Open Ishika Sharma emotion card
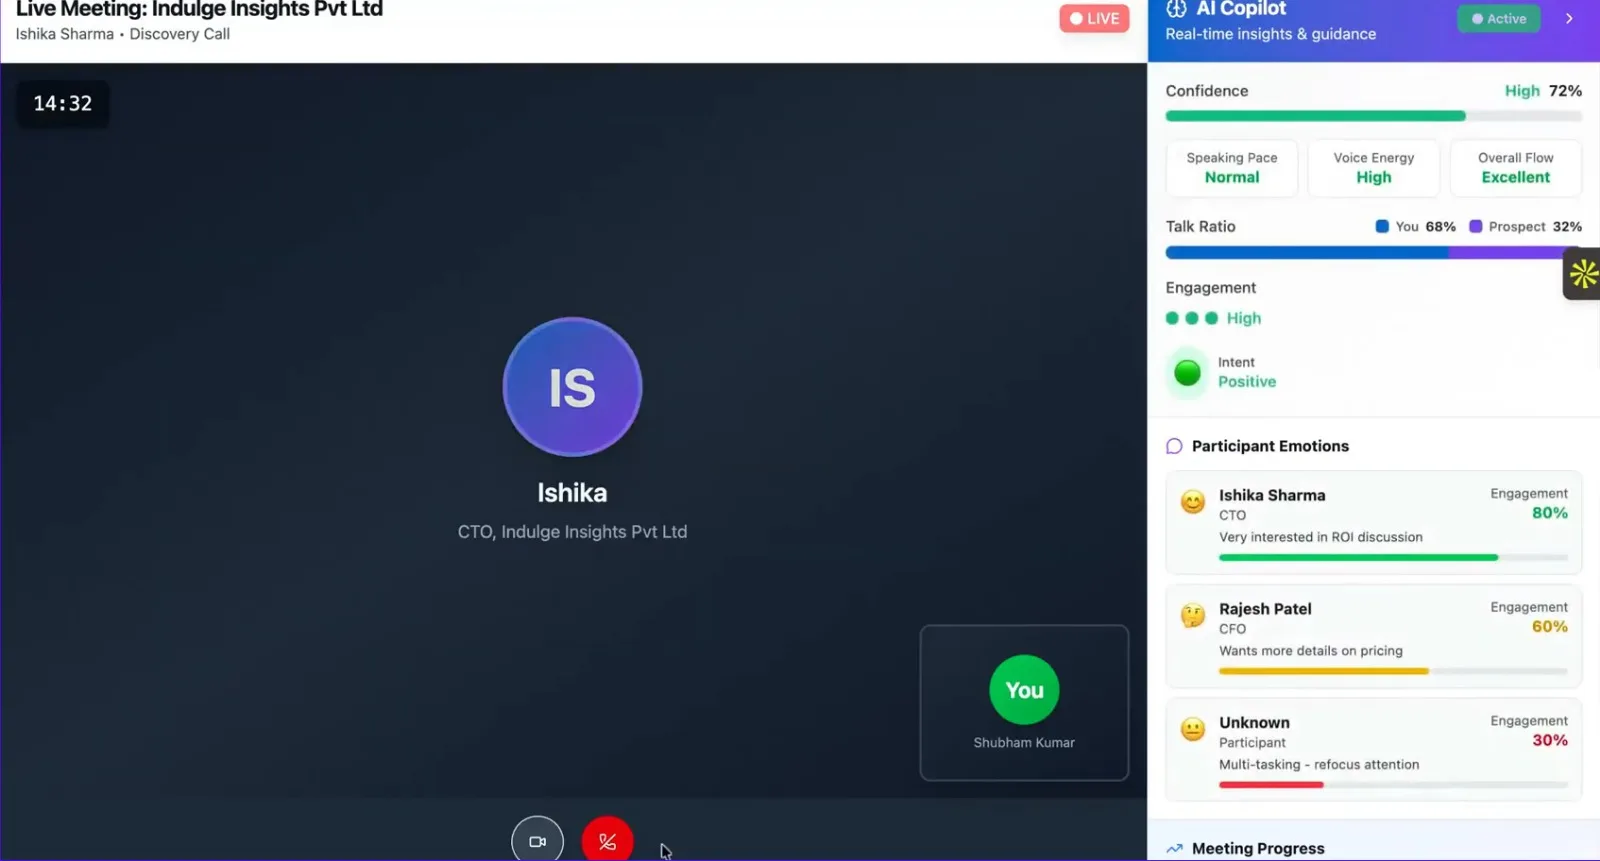 pyautogui.click(x=1374, y=523)
